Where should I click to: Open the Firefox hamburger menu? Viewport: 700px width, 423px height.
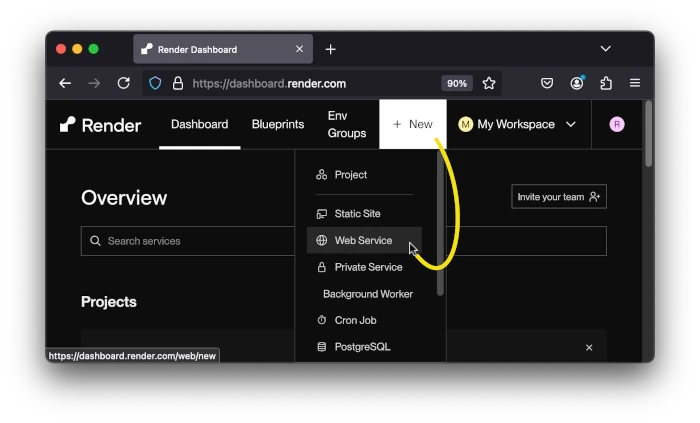[635, 83]
